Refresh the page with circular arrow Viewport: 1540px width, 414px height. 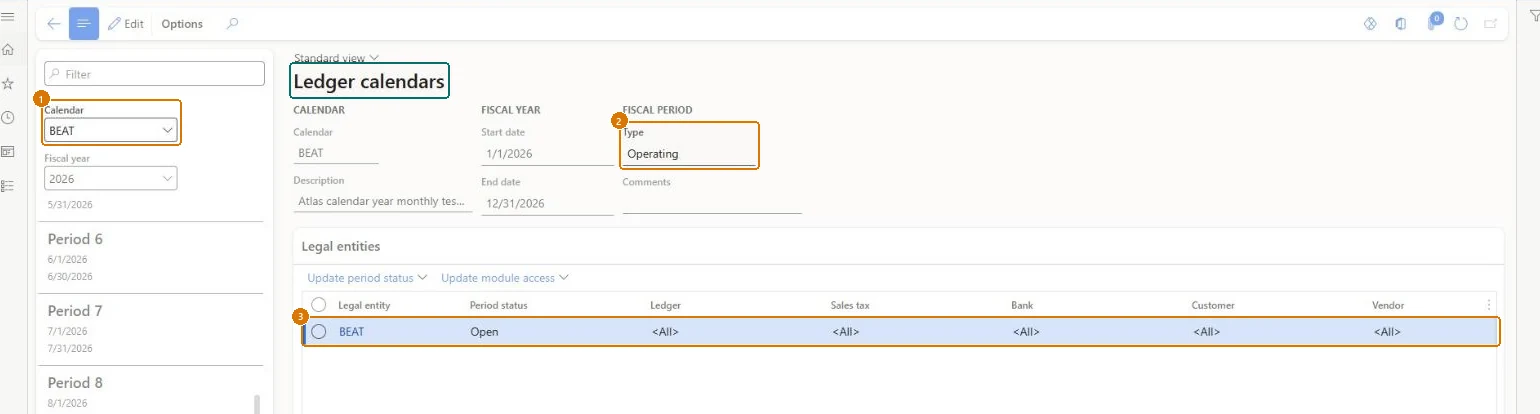(1461, 24)
